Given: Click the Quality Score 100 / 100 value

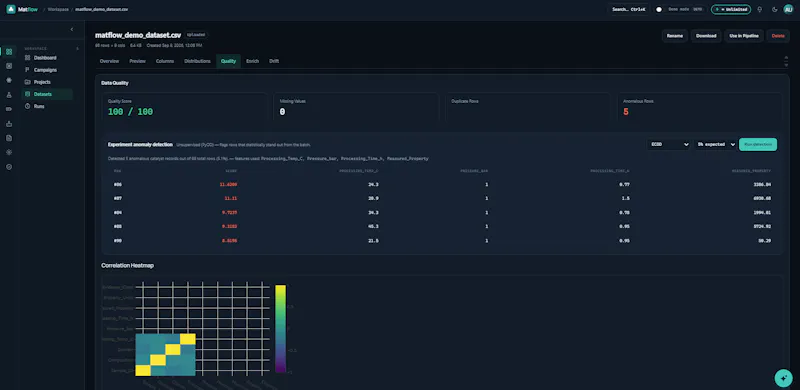Looking at the screenshot, I should (130, 112).
